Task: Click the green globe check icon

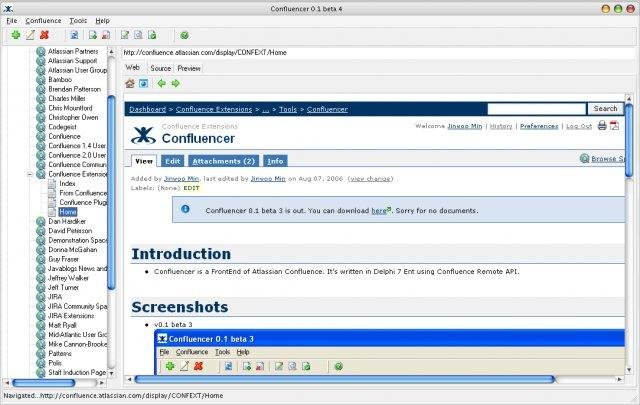Action: pos(184,35)
